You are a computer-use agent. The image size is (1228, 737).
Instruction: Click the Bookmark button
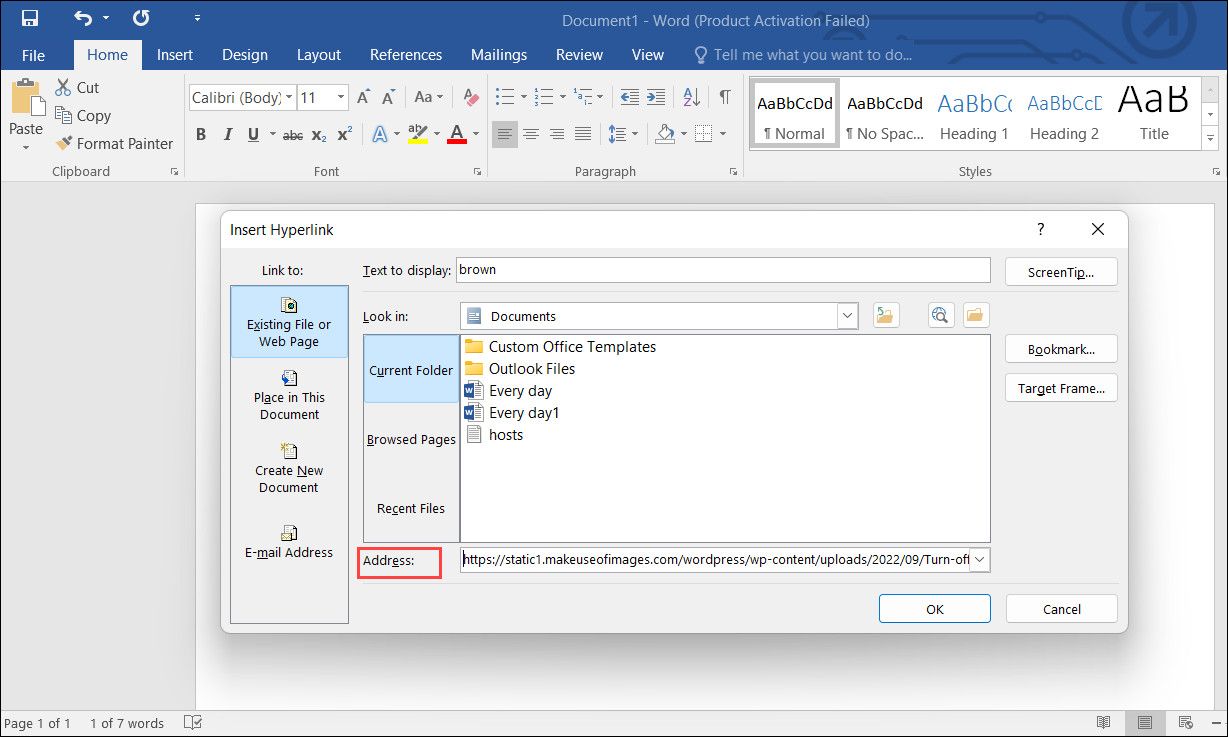tap(1061, 349)
